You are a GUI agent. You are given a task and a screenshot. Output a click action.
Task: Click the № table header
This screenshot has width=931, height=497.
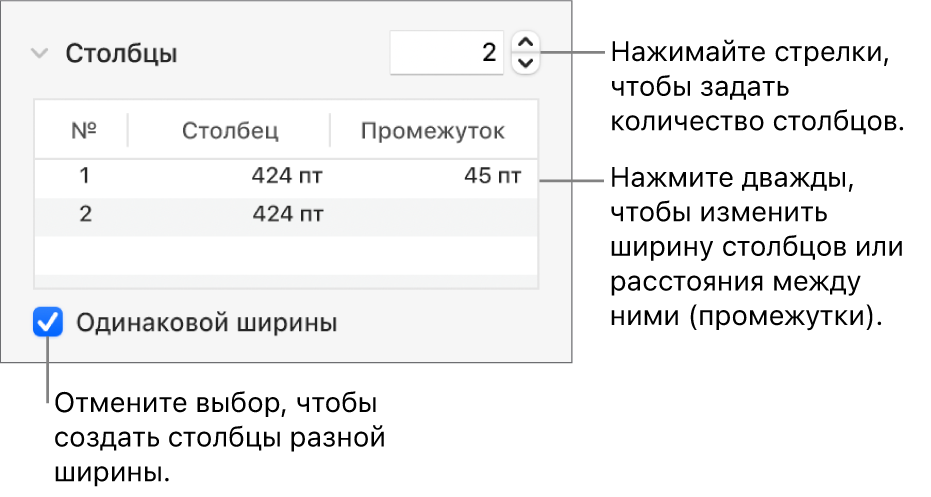pos(82,131)
